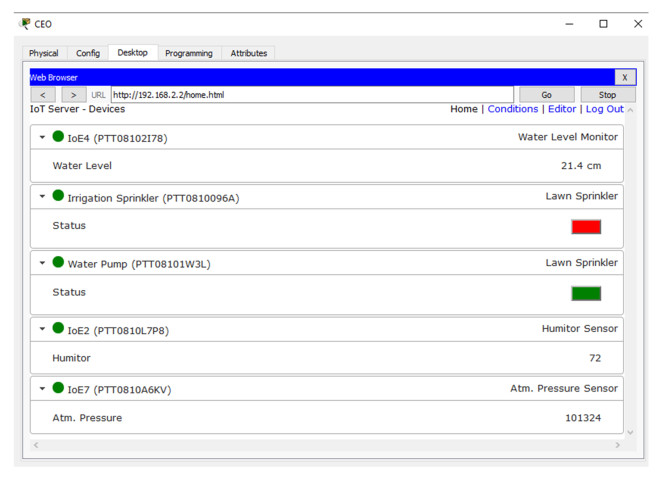Screen dimensions: 666x482
Task: Click the green status dot for IoE4
Action: pos(58,137)
